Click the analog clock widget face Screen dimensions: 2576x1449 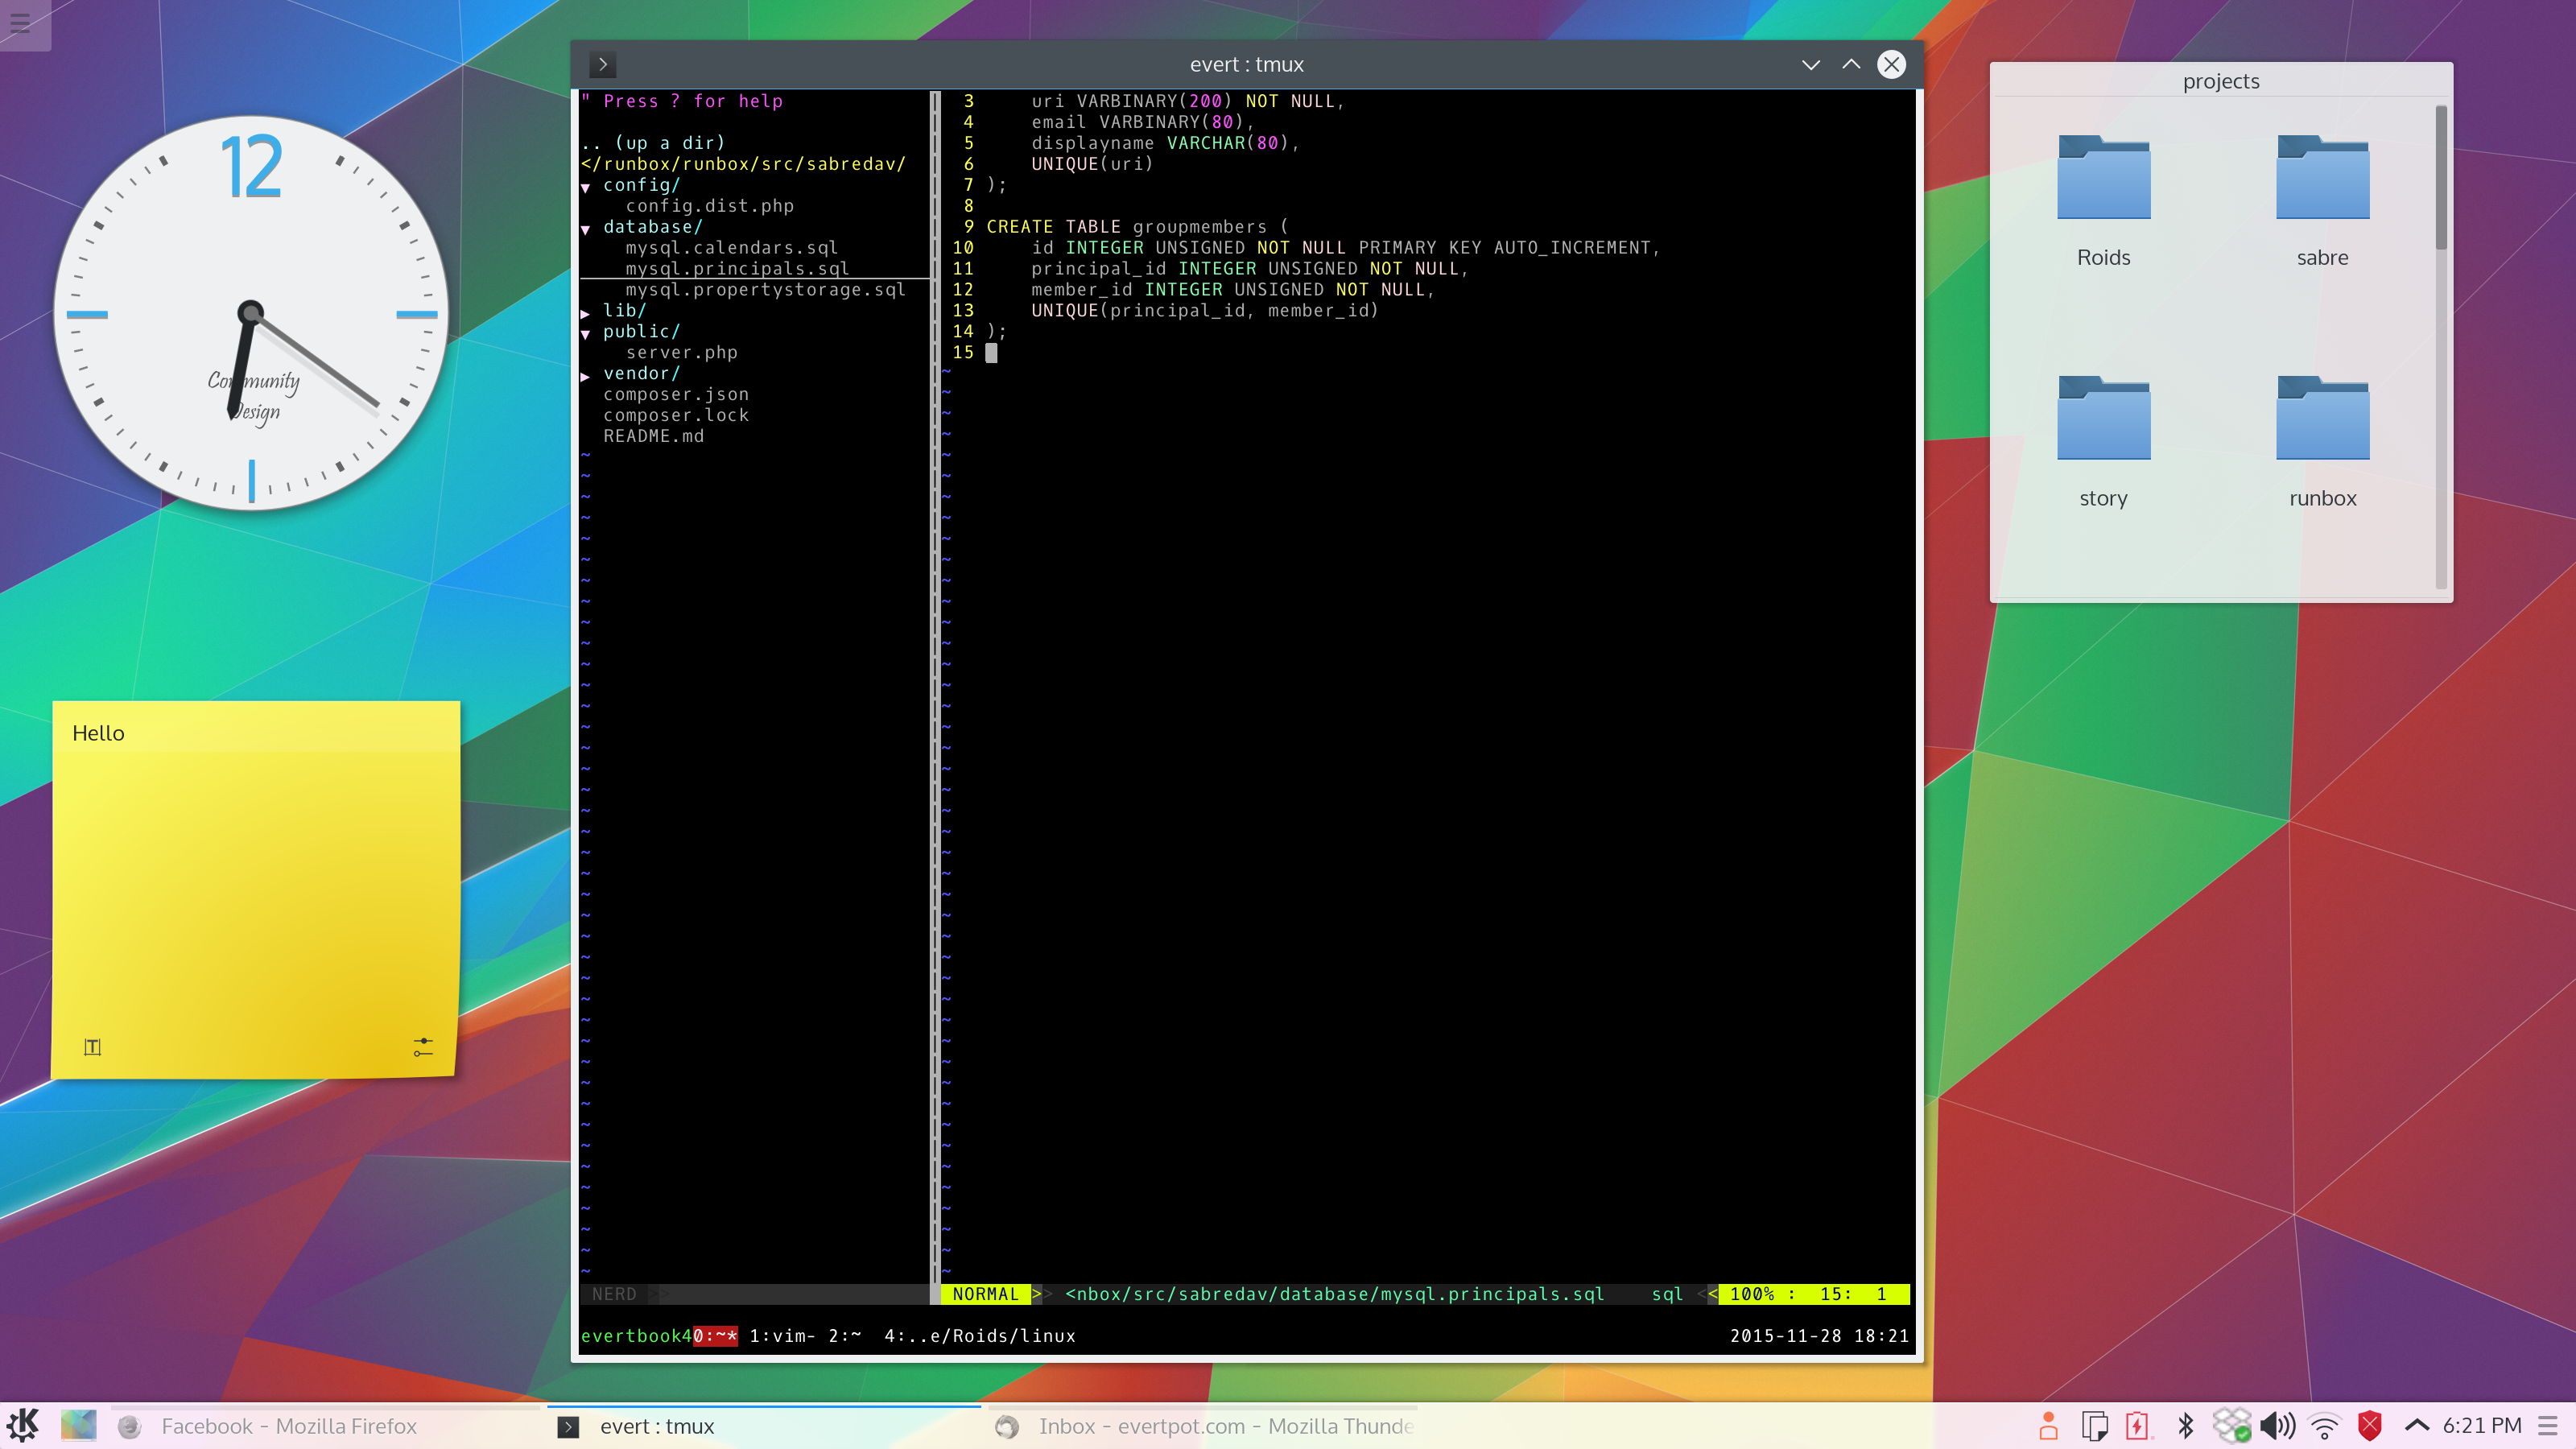point(251,313)
